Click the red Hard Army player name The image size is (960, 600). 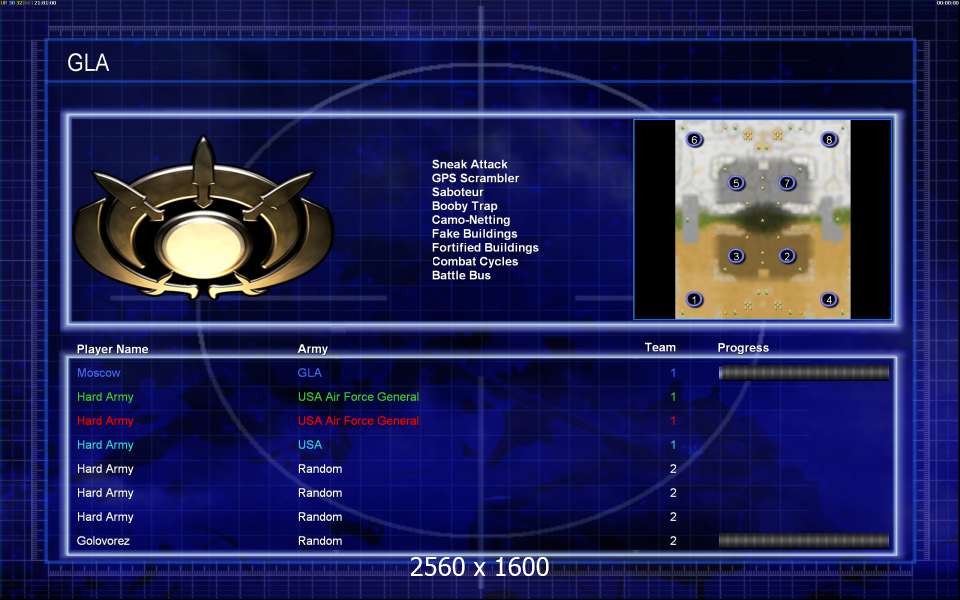[x=105, y=421]
